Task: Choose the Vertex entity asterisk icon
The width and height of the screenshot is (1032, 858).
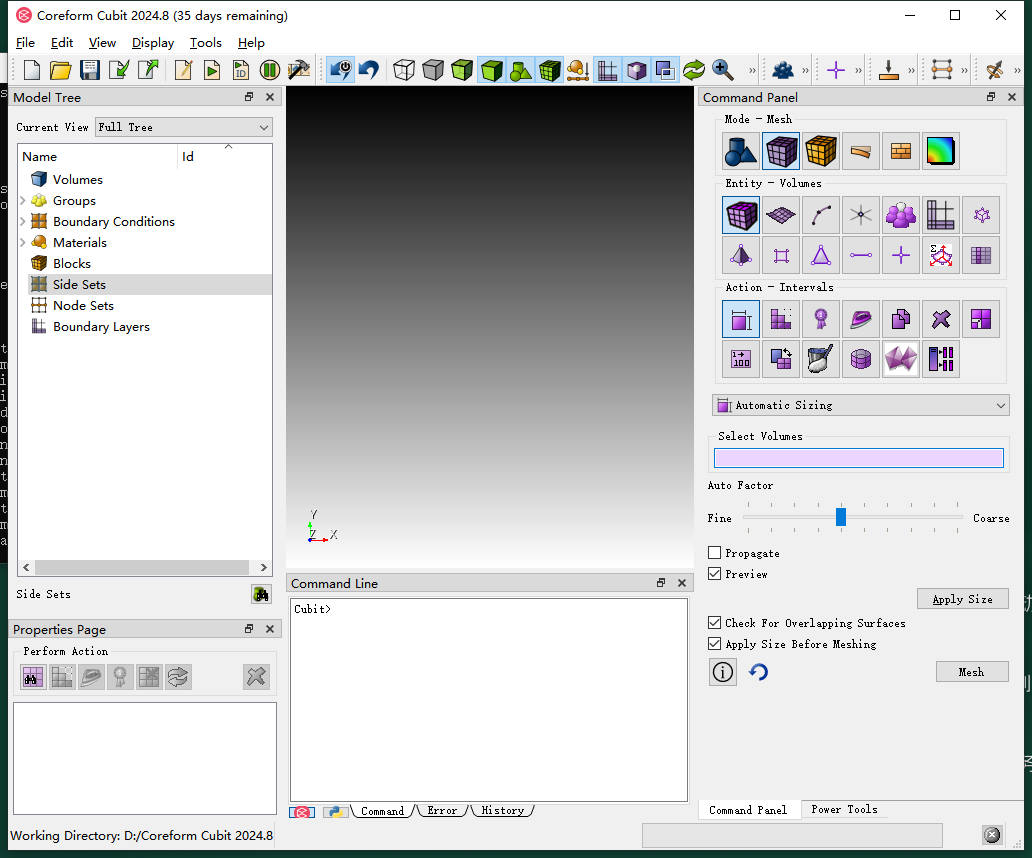Action: (x=861, y=215)
